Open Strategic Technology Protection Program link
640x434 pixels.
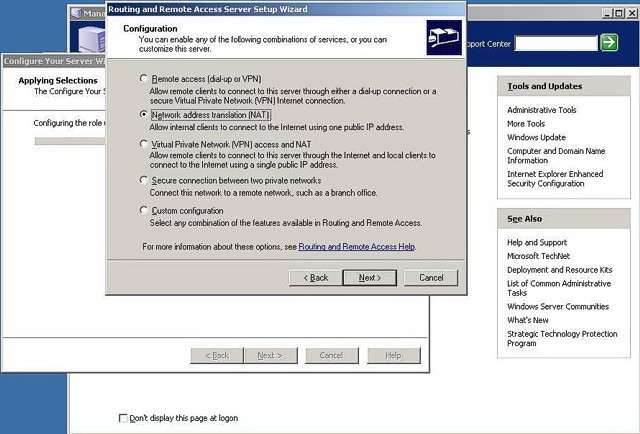pyautogui.click(x=562, y=338)
